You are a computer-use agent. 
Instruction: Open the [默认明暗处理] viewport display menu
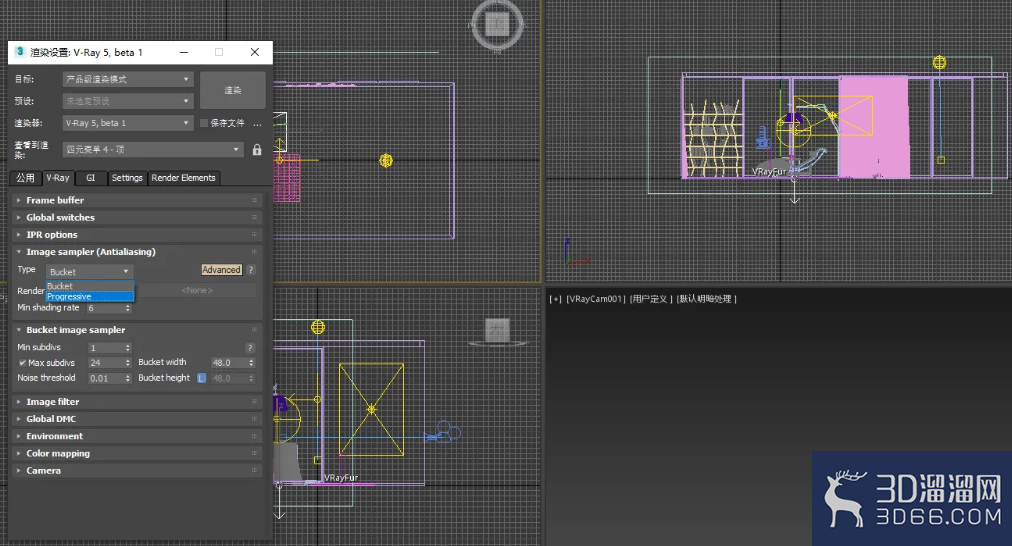pos(707,299)
